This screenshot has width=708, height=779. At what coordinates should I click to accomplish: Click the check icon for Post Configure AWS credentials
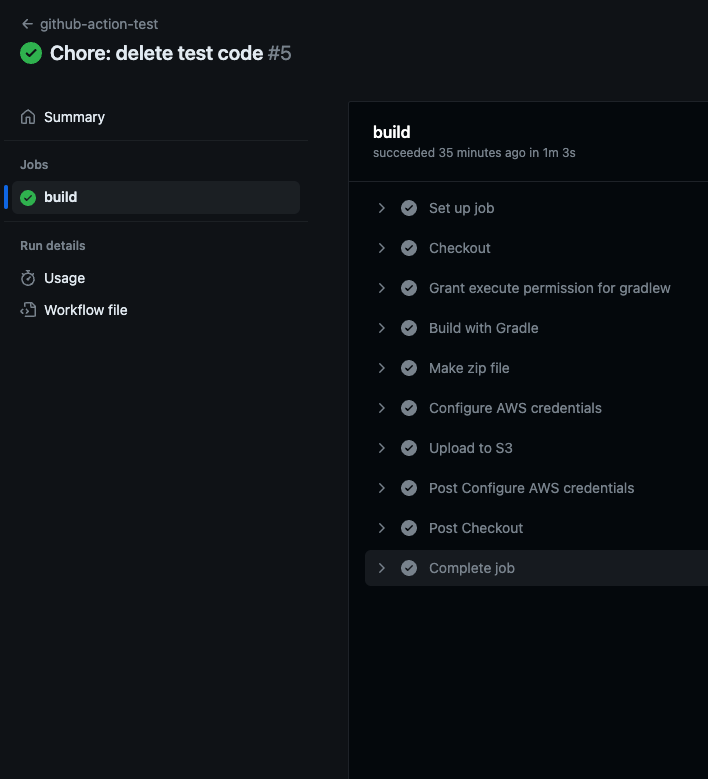pyautogui.click(x=409, y=488)
